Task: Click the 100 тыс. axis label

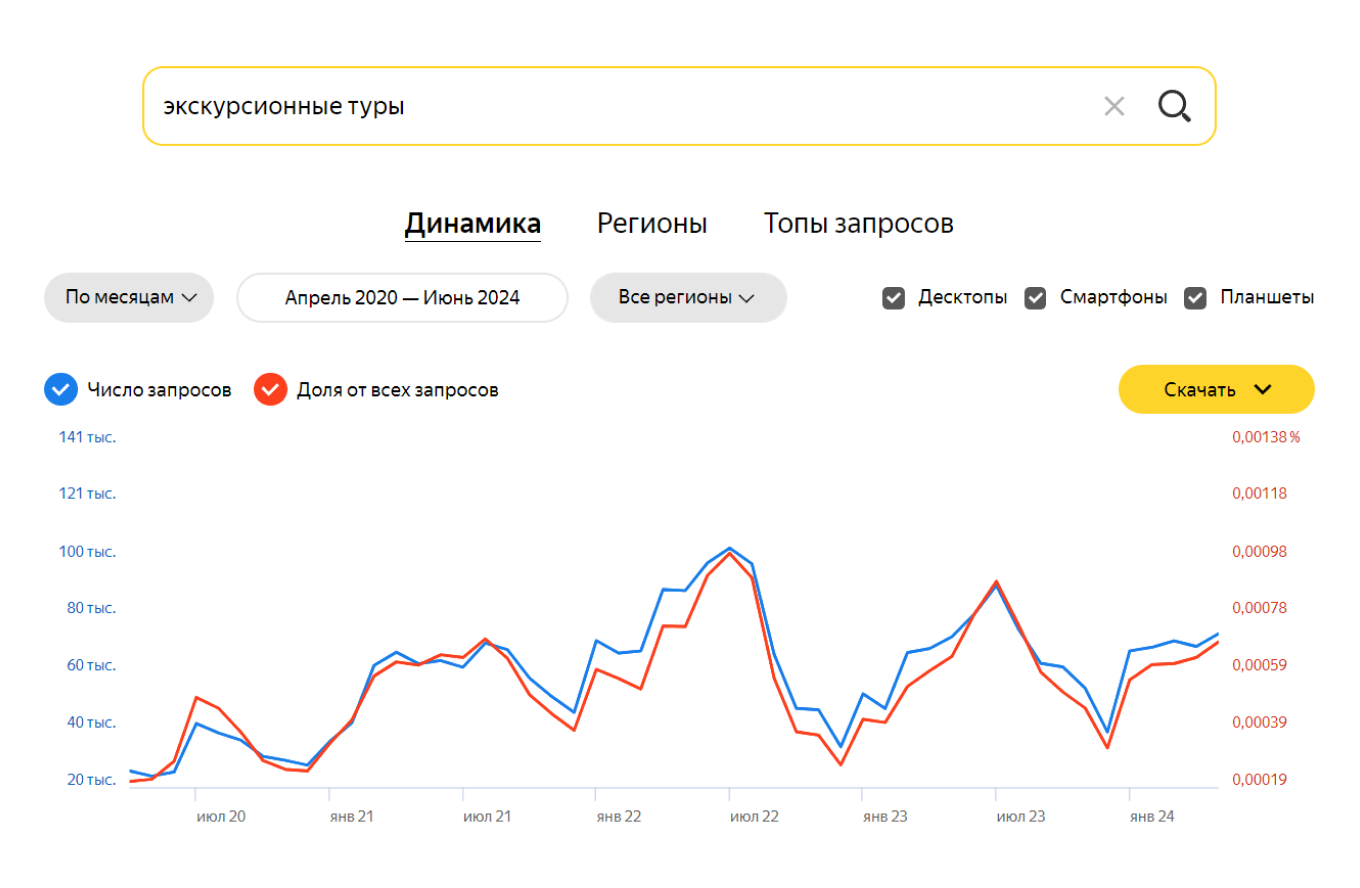Action: (89, 552)
